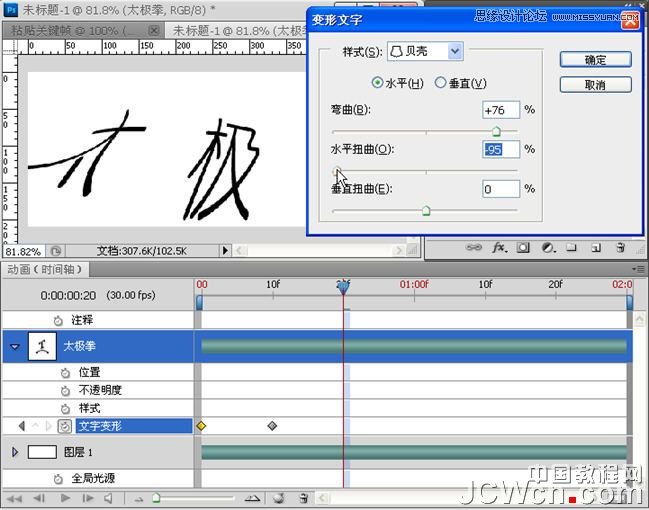Viewport: 649px width, 510px height.
Task: Delete layer with Layers panel trash icon
Action: pos(620,248)
